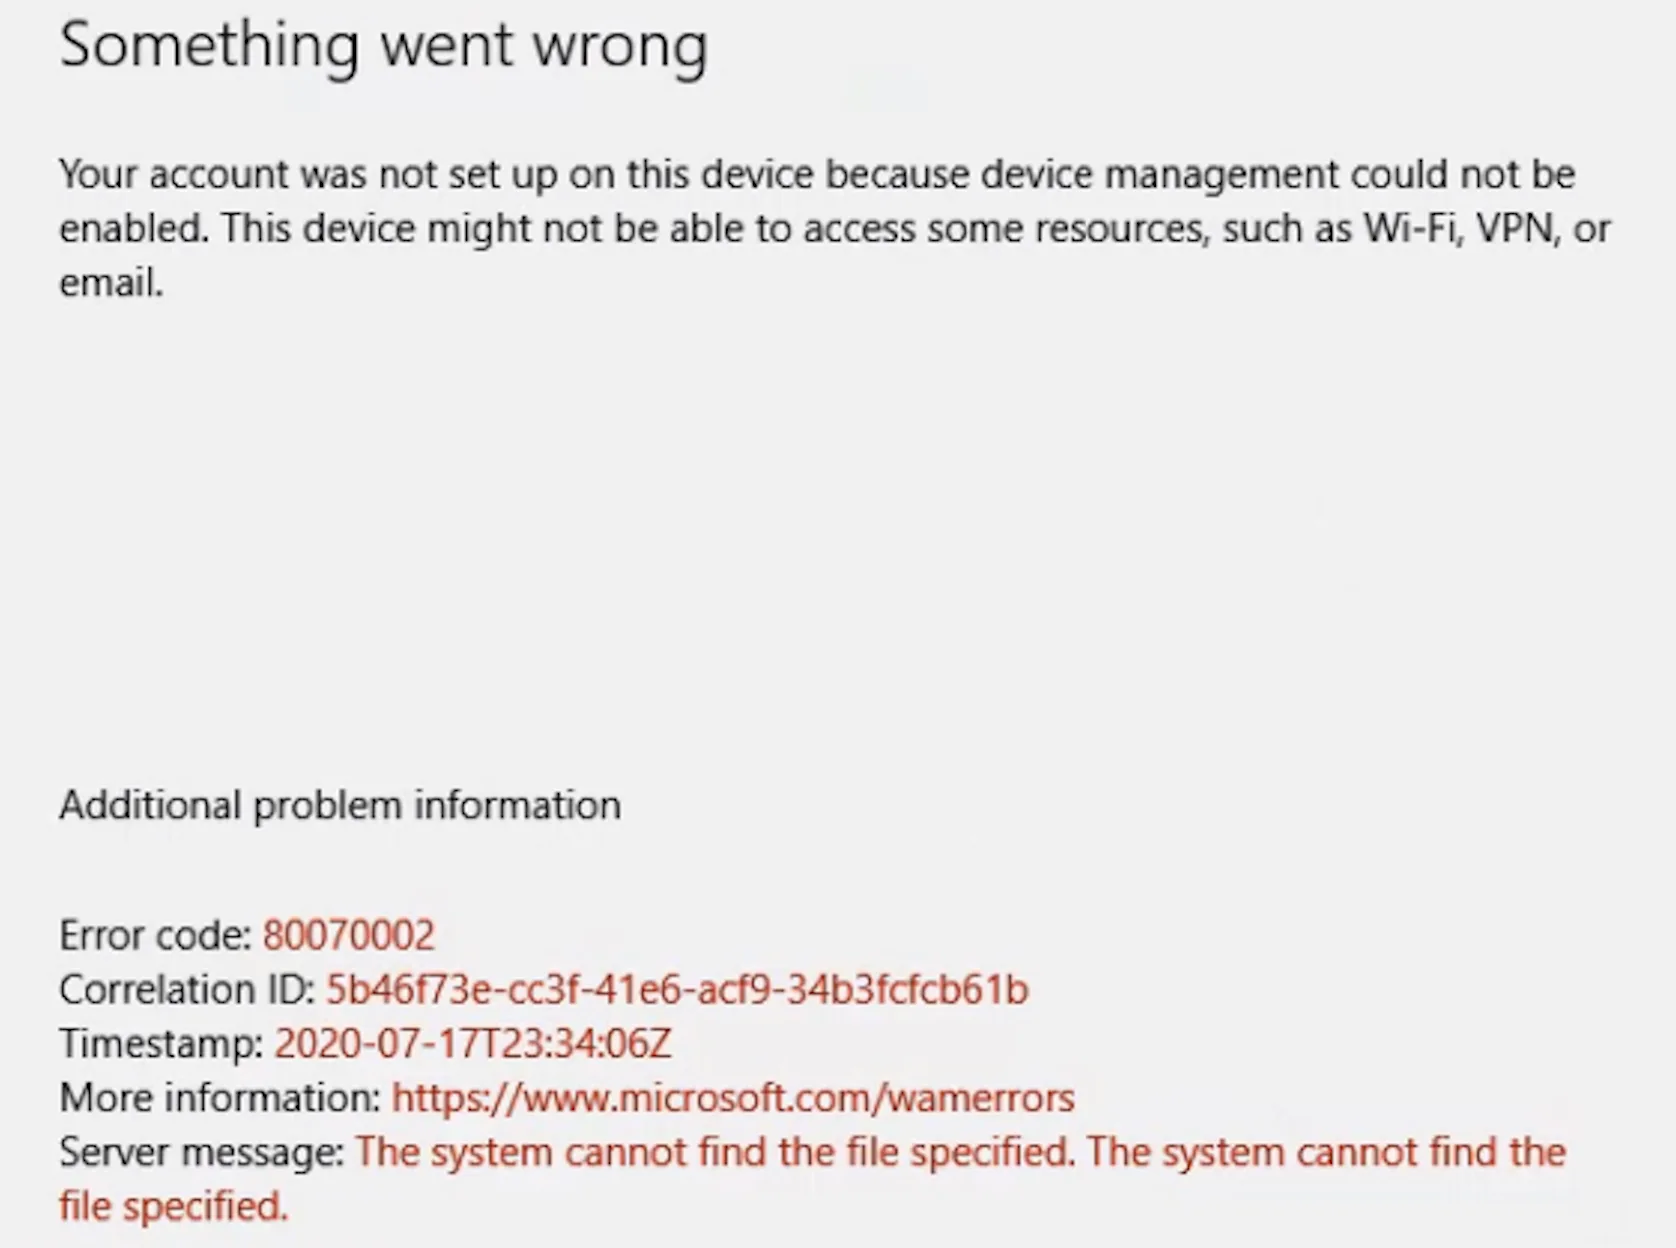Click the "Error code:" label

(x=156, y=936)
